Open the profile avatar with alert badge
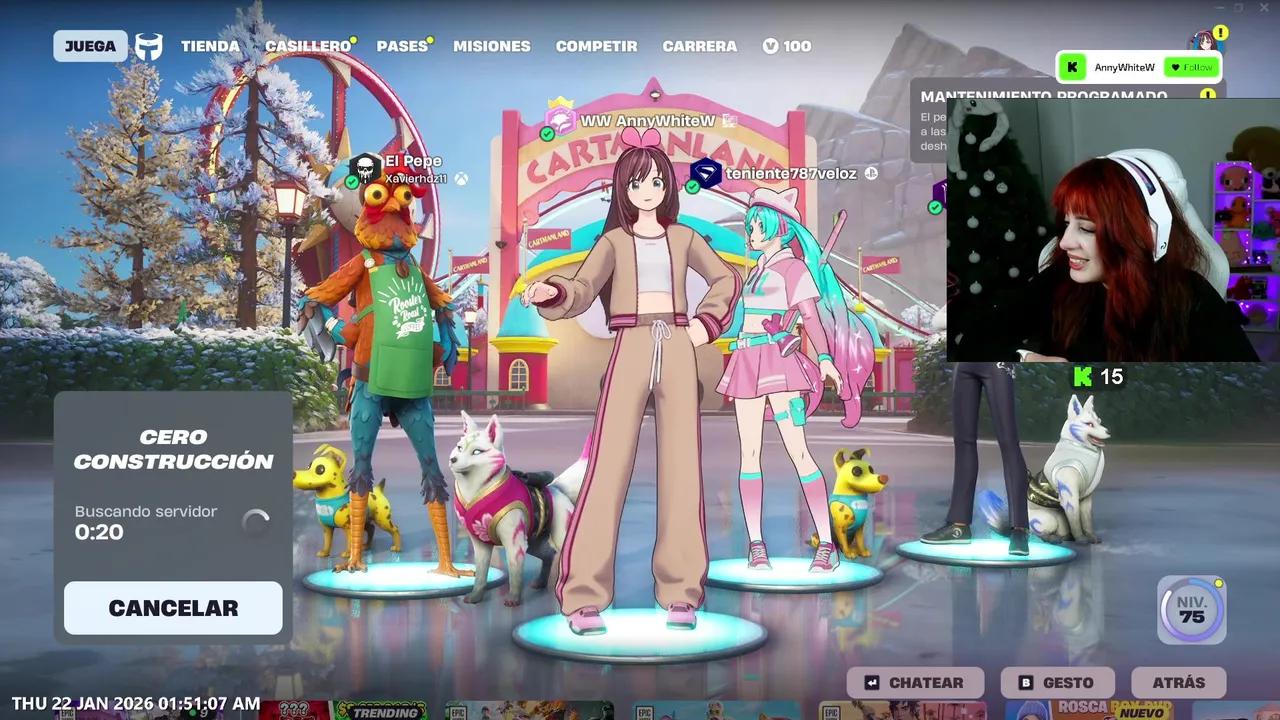This screenshot has width=1280, height=720. 1203,43
